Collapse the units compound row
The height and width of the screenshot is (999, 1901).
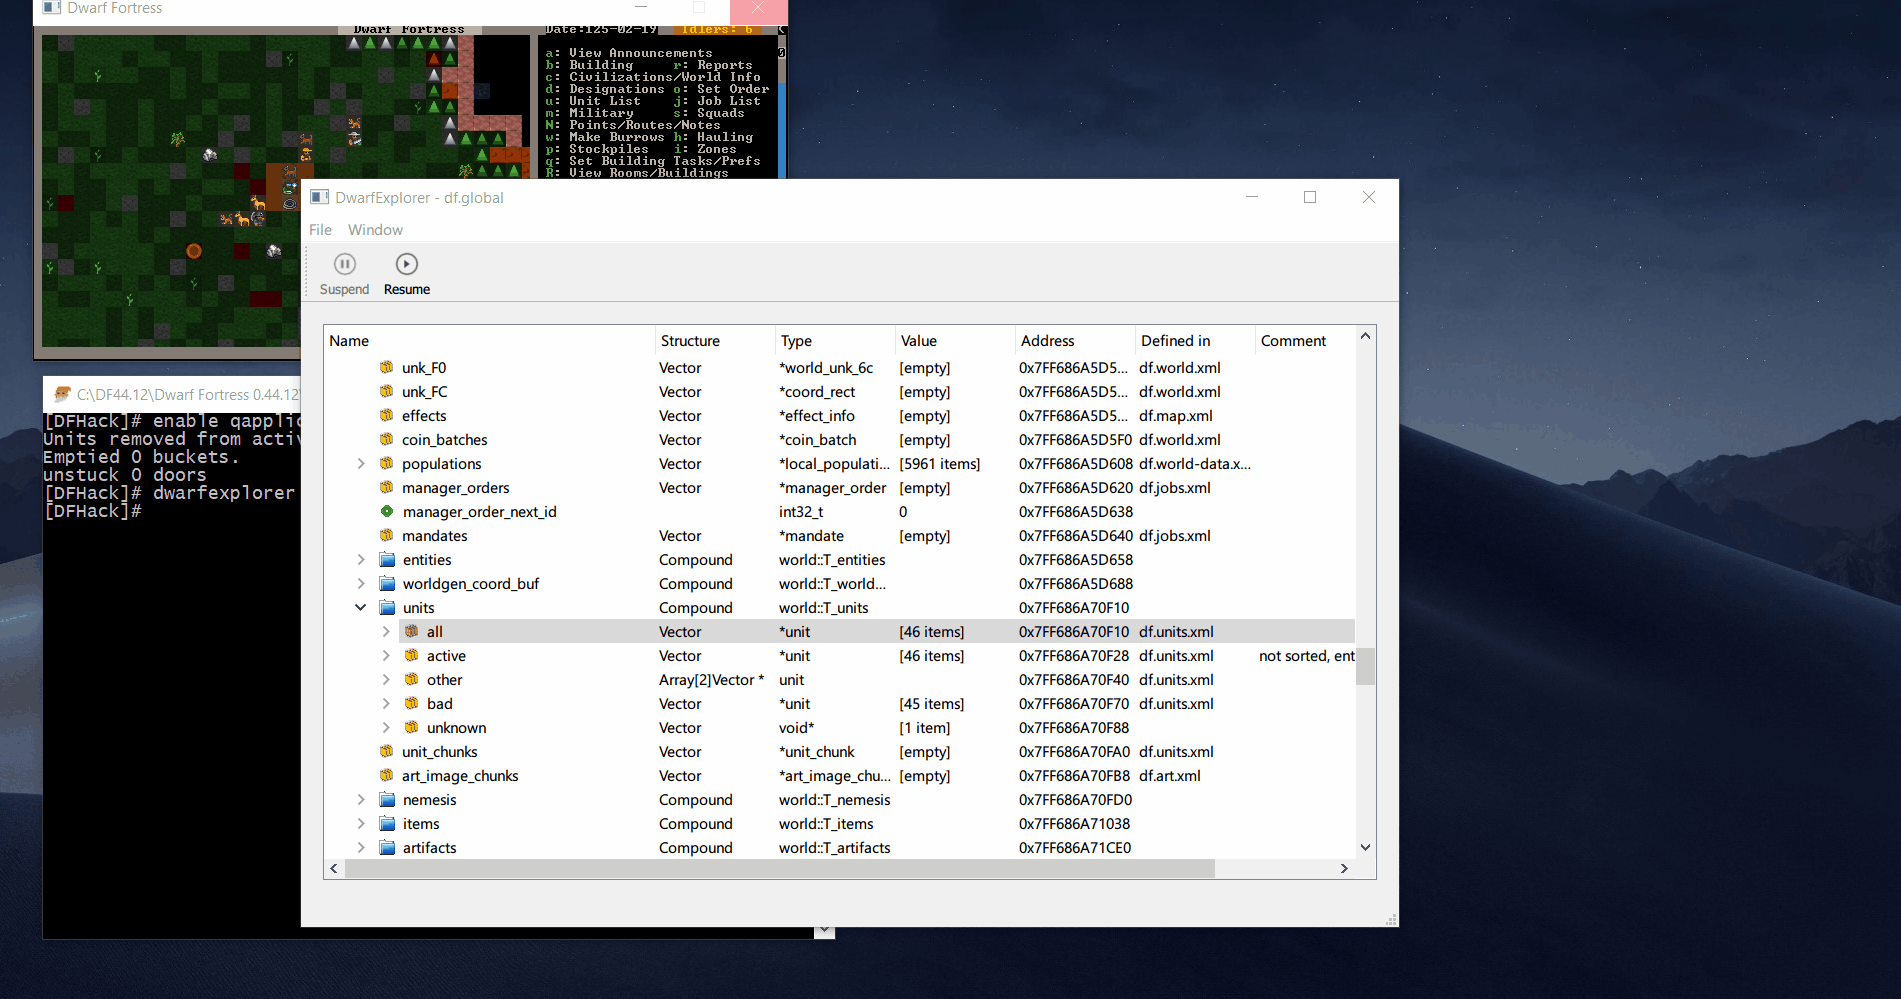click(x=361, y=608)
